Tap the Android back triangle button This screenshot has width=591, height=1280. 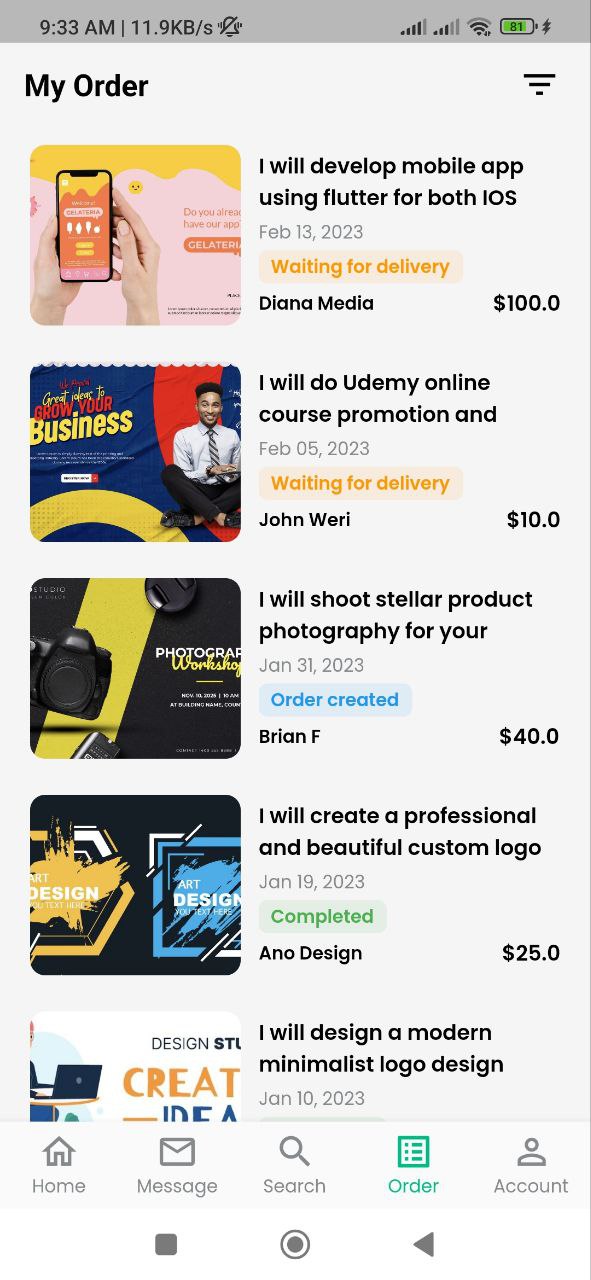coord(424,1244)
